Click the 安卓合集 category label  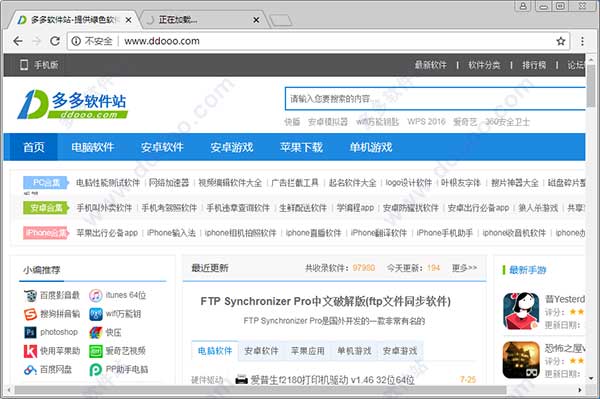(x=46, y=208)
